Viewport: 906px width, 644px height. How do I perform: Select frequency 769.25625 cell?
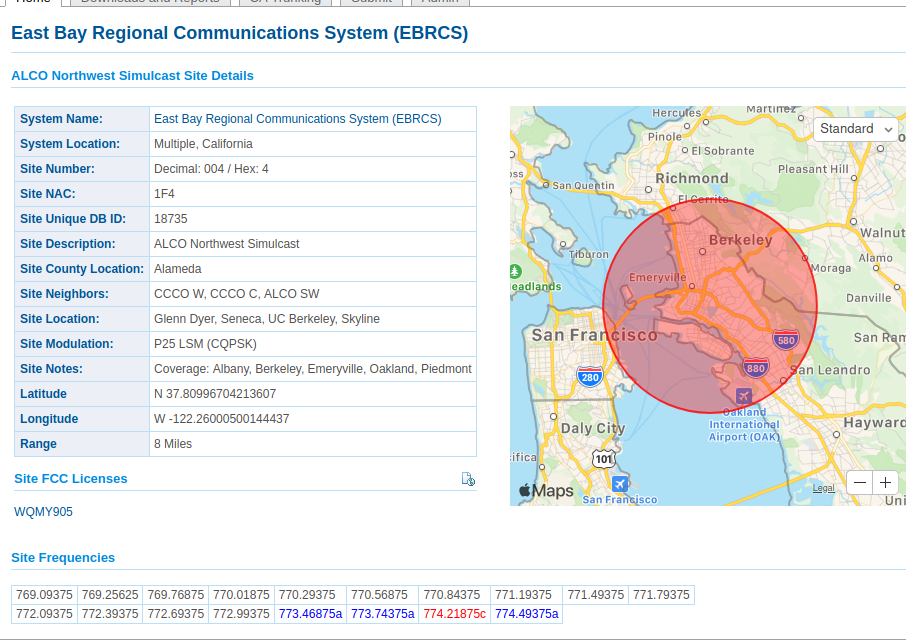110,595
